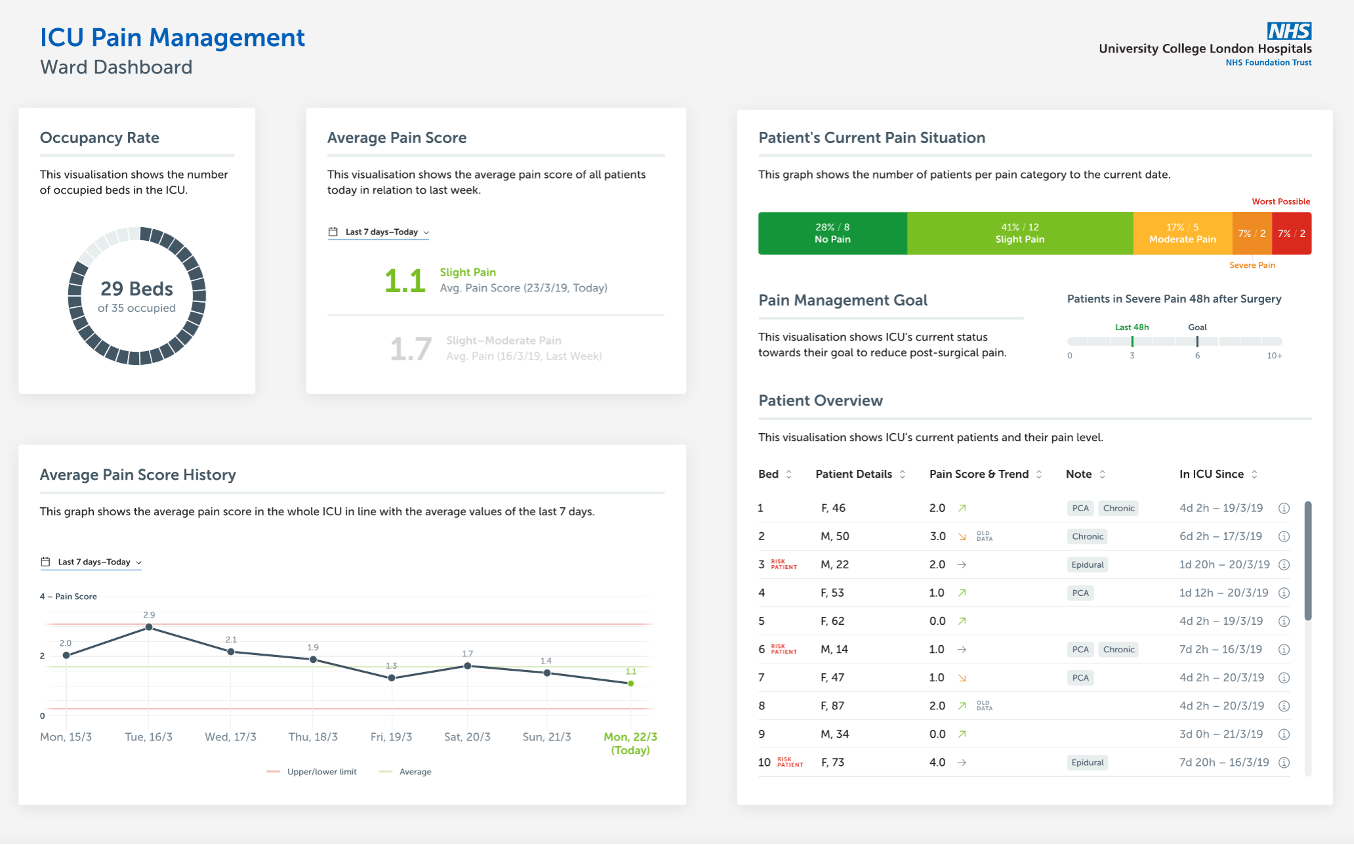Click 'M, 34' patient details cell
The height and width of the screenshot is (845, 1354).
[x=835, y=734]
